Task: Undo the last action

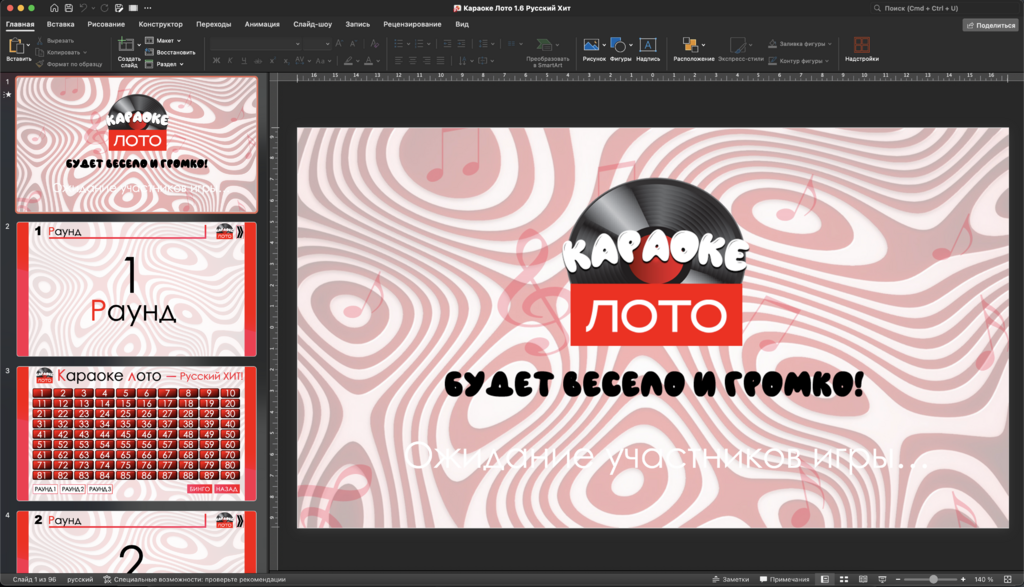Action: click(x=84, y=8)
